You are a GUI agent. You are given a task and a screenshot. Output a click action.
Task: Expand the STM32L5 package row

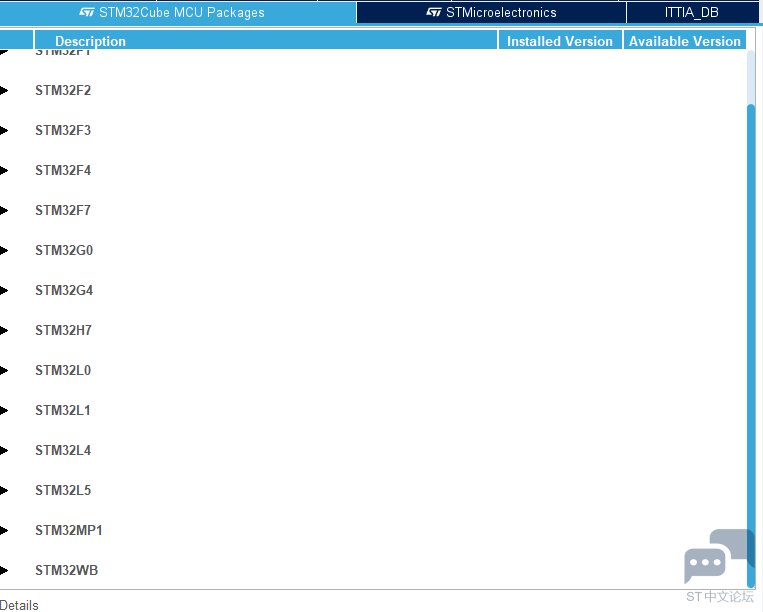[x=4, y=490]
